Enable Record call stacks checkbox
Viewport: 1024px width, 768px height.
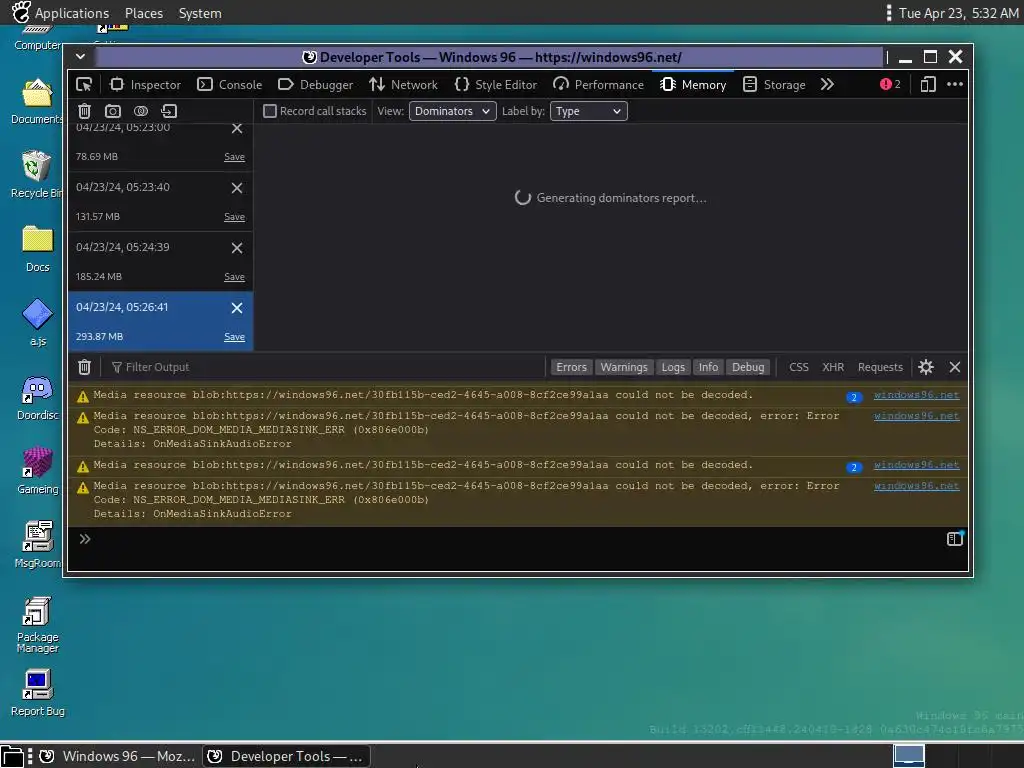[x=270, y=111]
